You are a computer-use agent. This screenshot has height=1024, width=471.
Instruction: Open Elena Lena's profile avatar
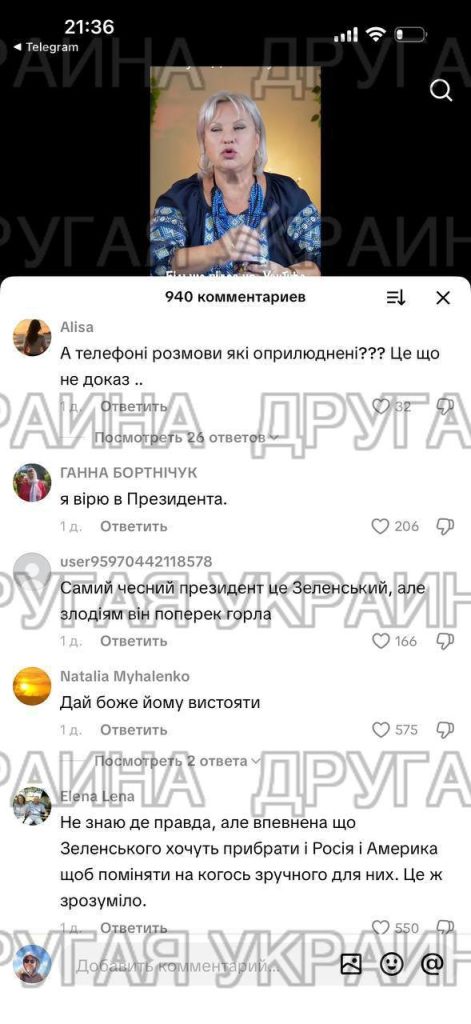point(32,806)
